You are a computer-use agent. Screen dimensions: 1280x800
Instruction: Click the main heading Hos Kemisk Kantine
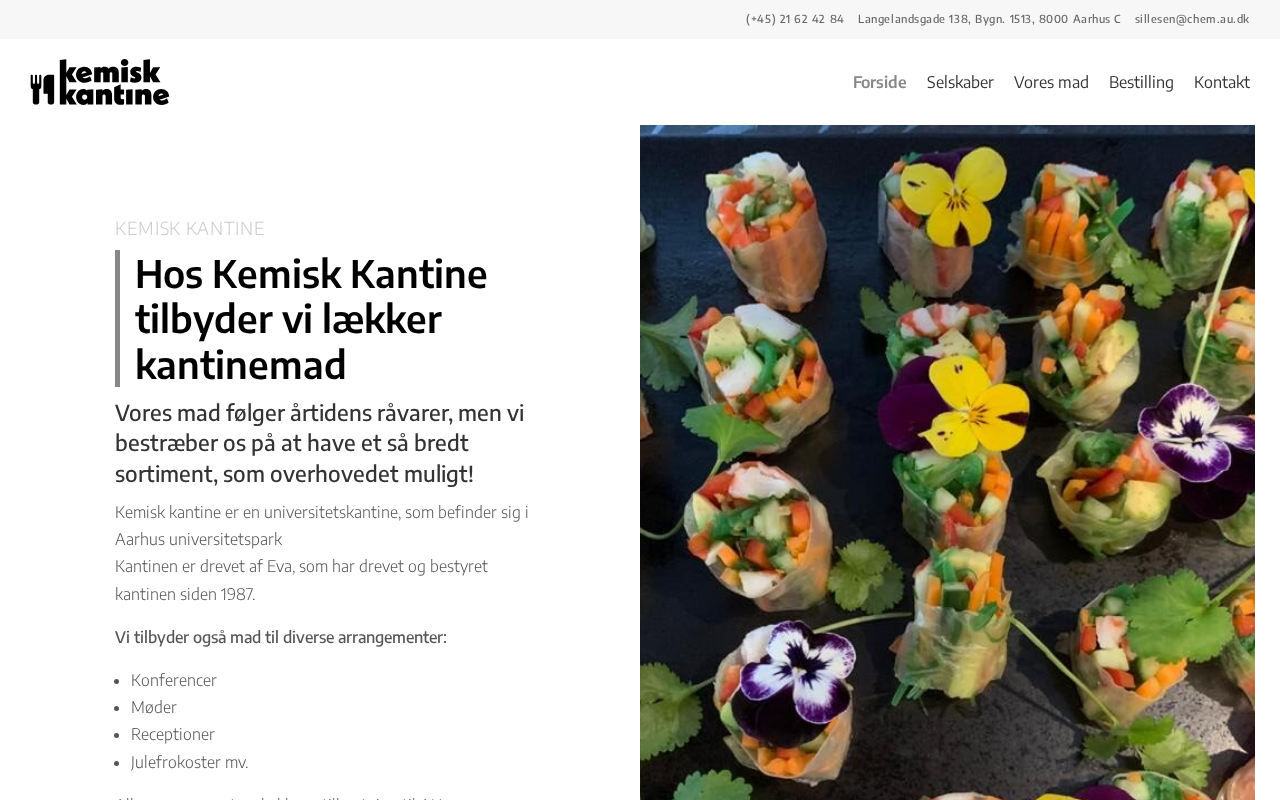click(x=311, y=319)
